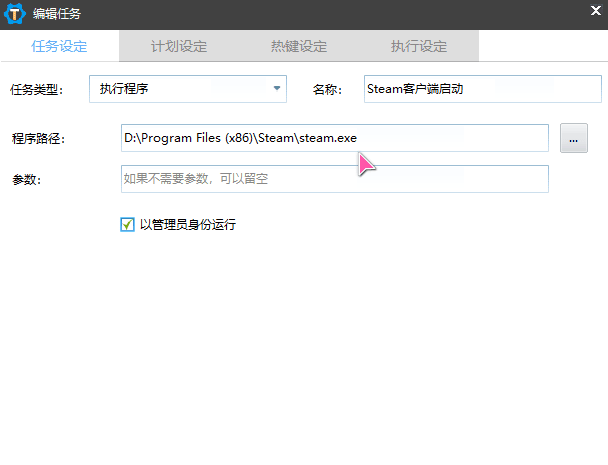Click the empty 参数 input field
The width and height of the screenshot is (608, 465).
coord(334,179)
